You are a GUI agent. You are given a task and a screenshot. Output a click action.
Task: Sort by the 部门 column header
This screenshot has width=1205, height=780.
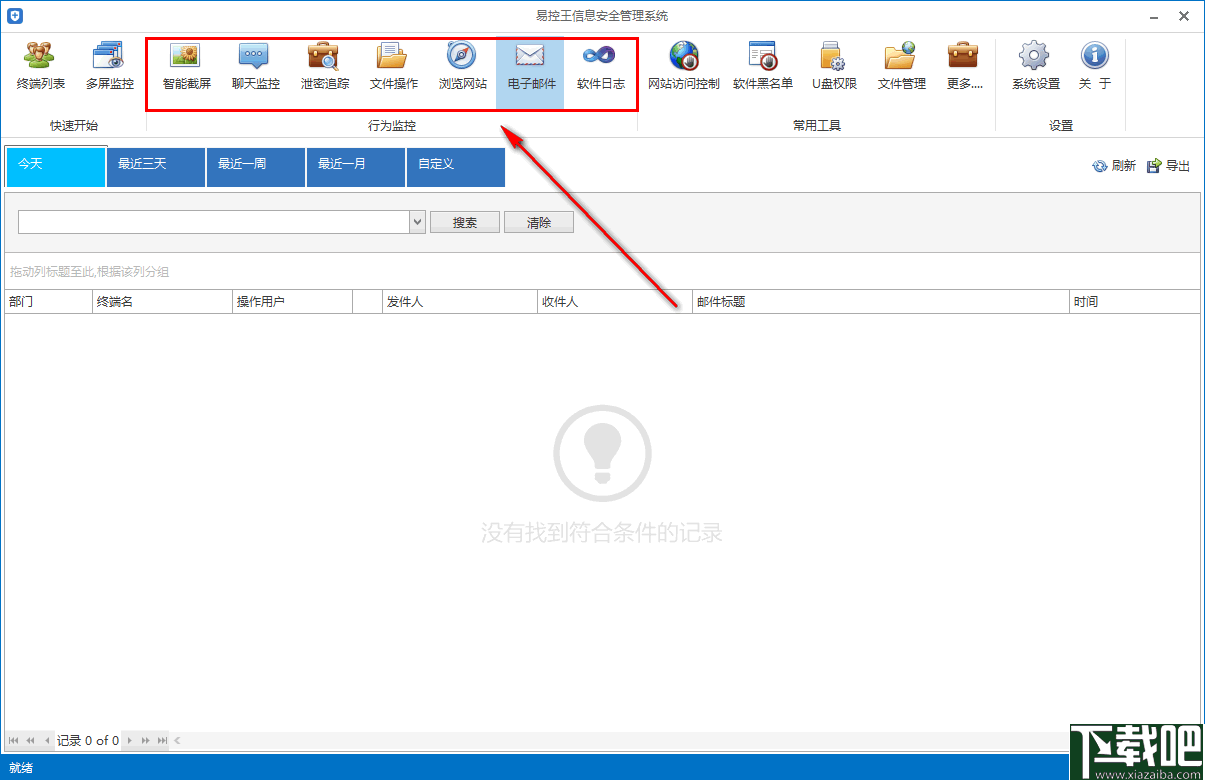48,301
